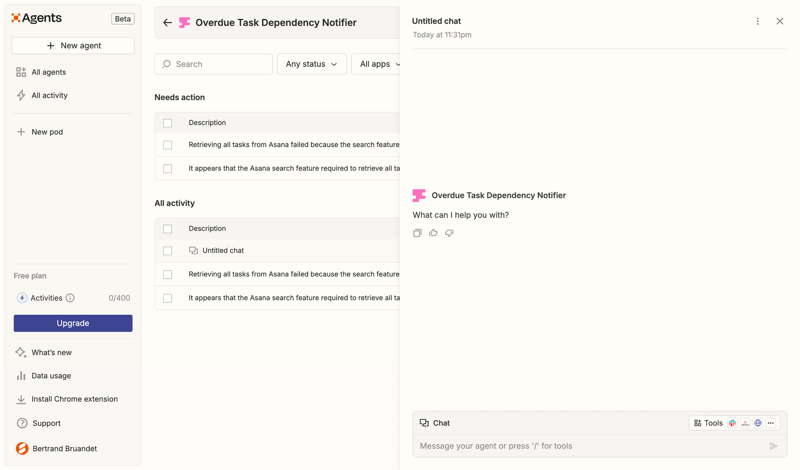
Task: Click the Asana tool icon
Action: coord(745,423)
